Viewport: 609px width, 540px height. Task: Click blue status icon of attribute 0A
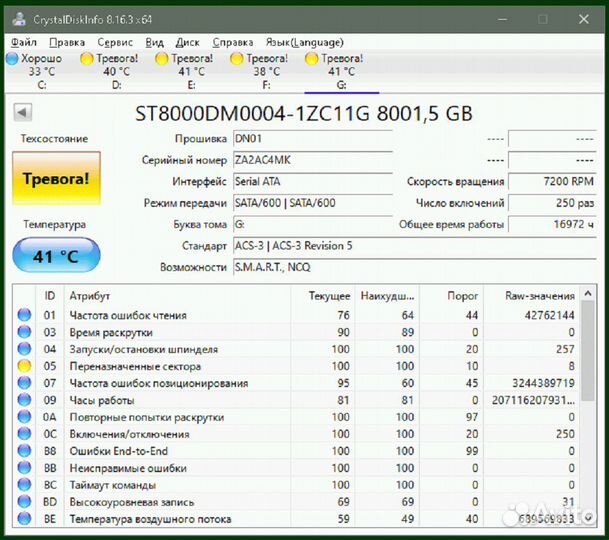coord(24,417)
